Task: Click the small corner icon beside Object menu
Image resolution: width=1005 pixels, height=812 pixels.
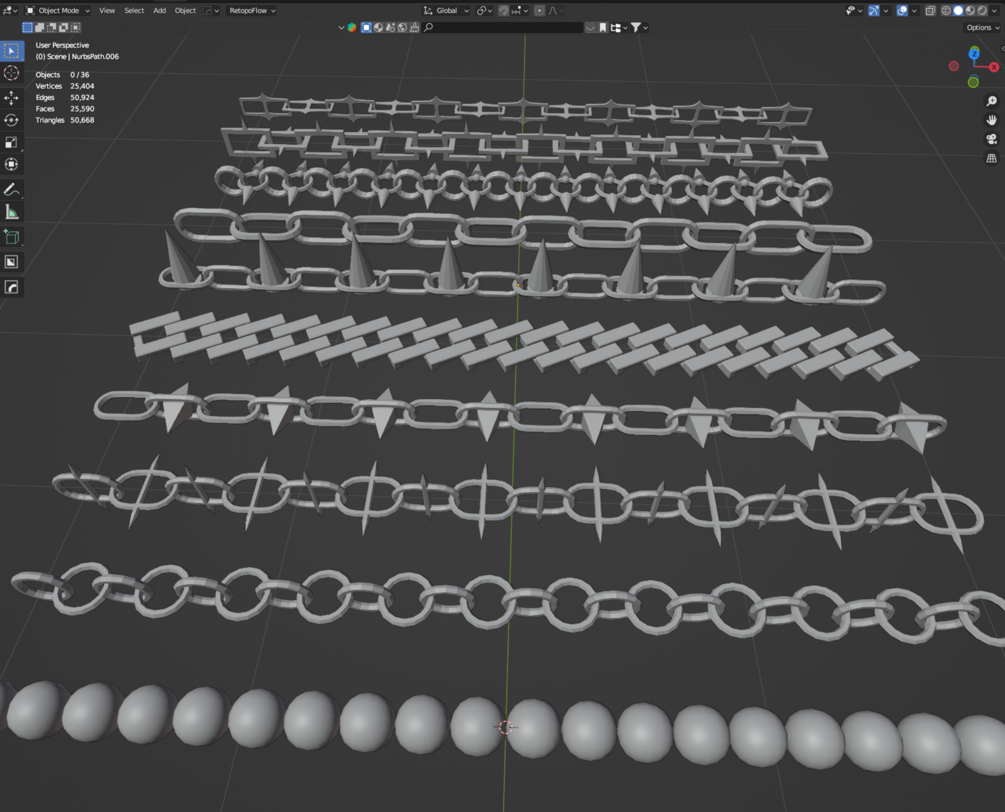Action: click(x=211, y=10)
